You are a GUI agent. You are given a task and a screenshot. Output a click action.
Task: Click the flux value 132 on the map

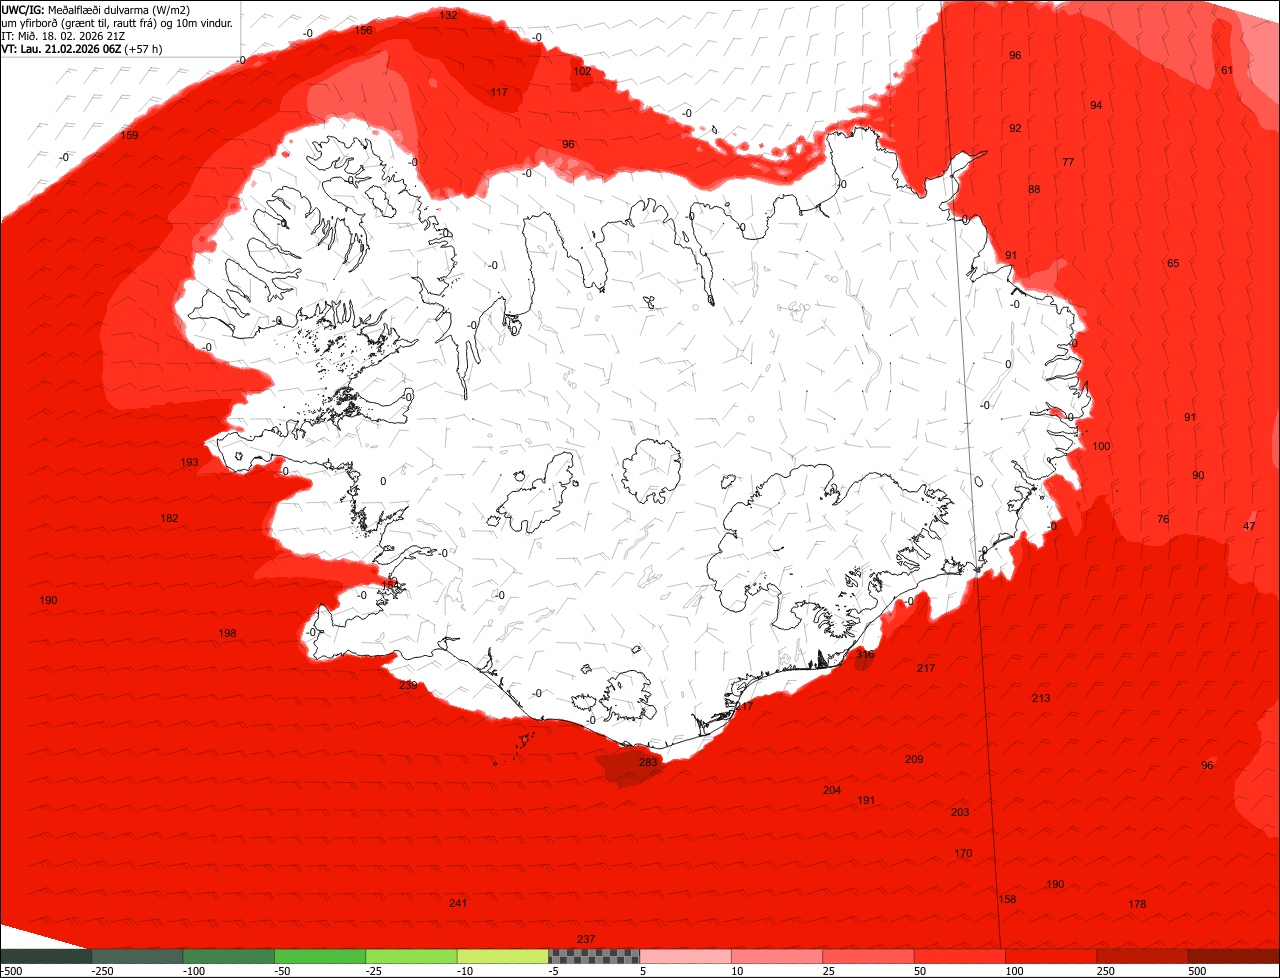tap(449, 15)
